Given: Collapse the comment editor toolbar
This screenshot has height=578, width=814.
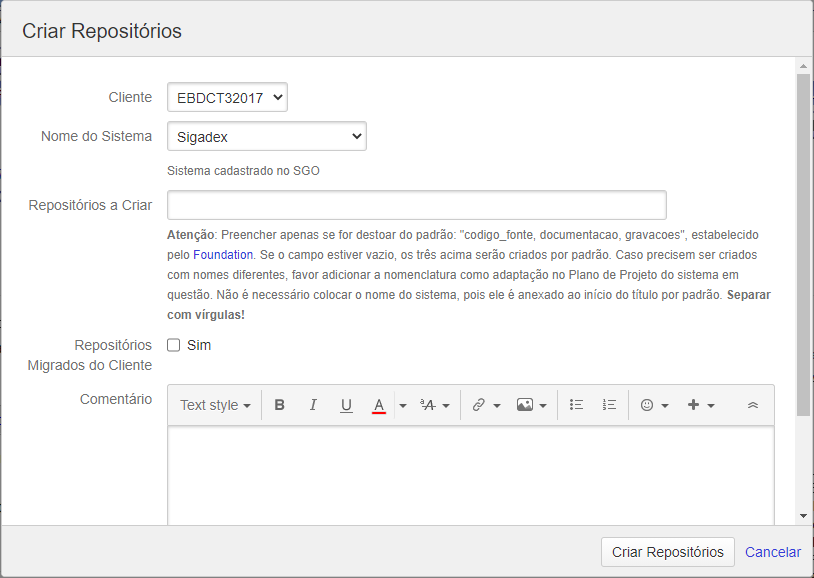Looking at the screenshot, I should click(753, 405).
